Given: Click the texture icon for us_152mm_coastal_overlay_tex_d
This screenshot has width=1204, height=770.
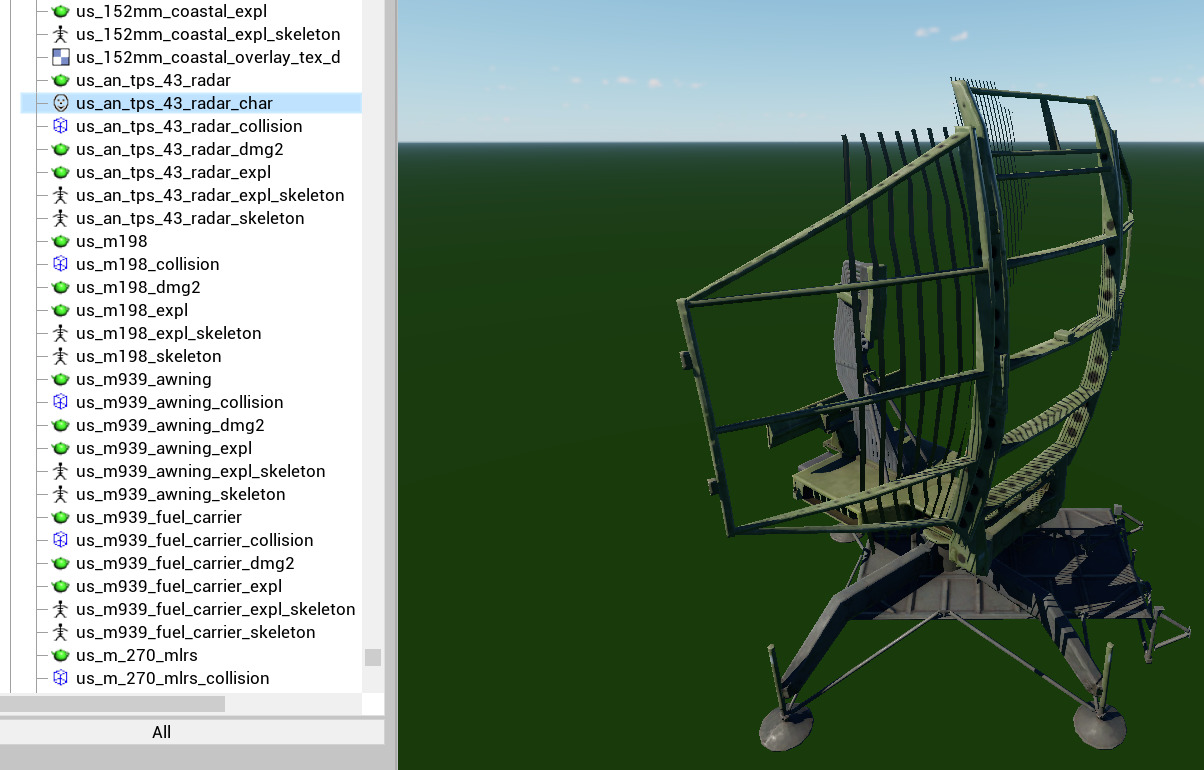Looking at the screenshot, I should [60, 57].
